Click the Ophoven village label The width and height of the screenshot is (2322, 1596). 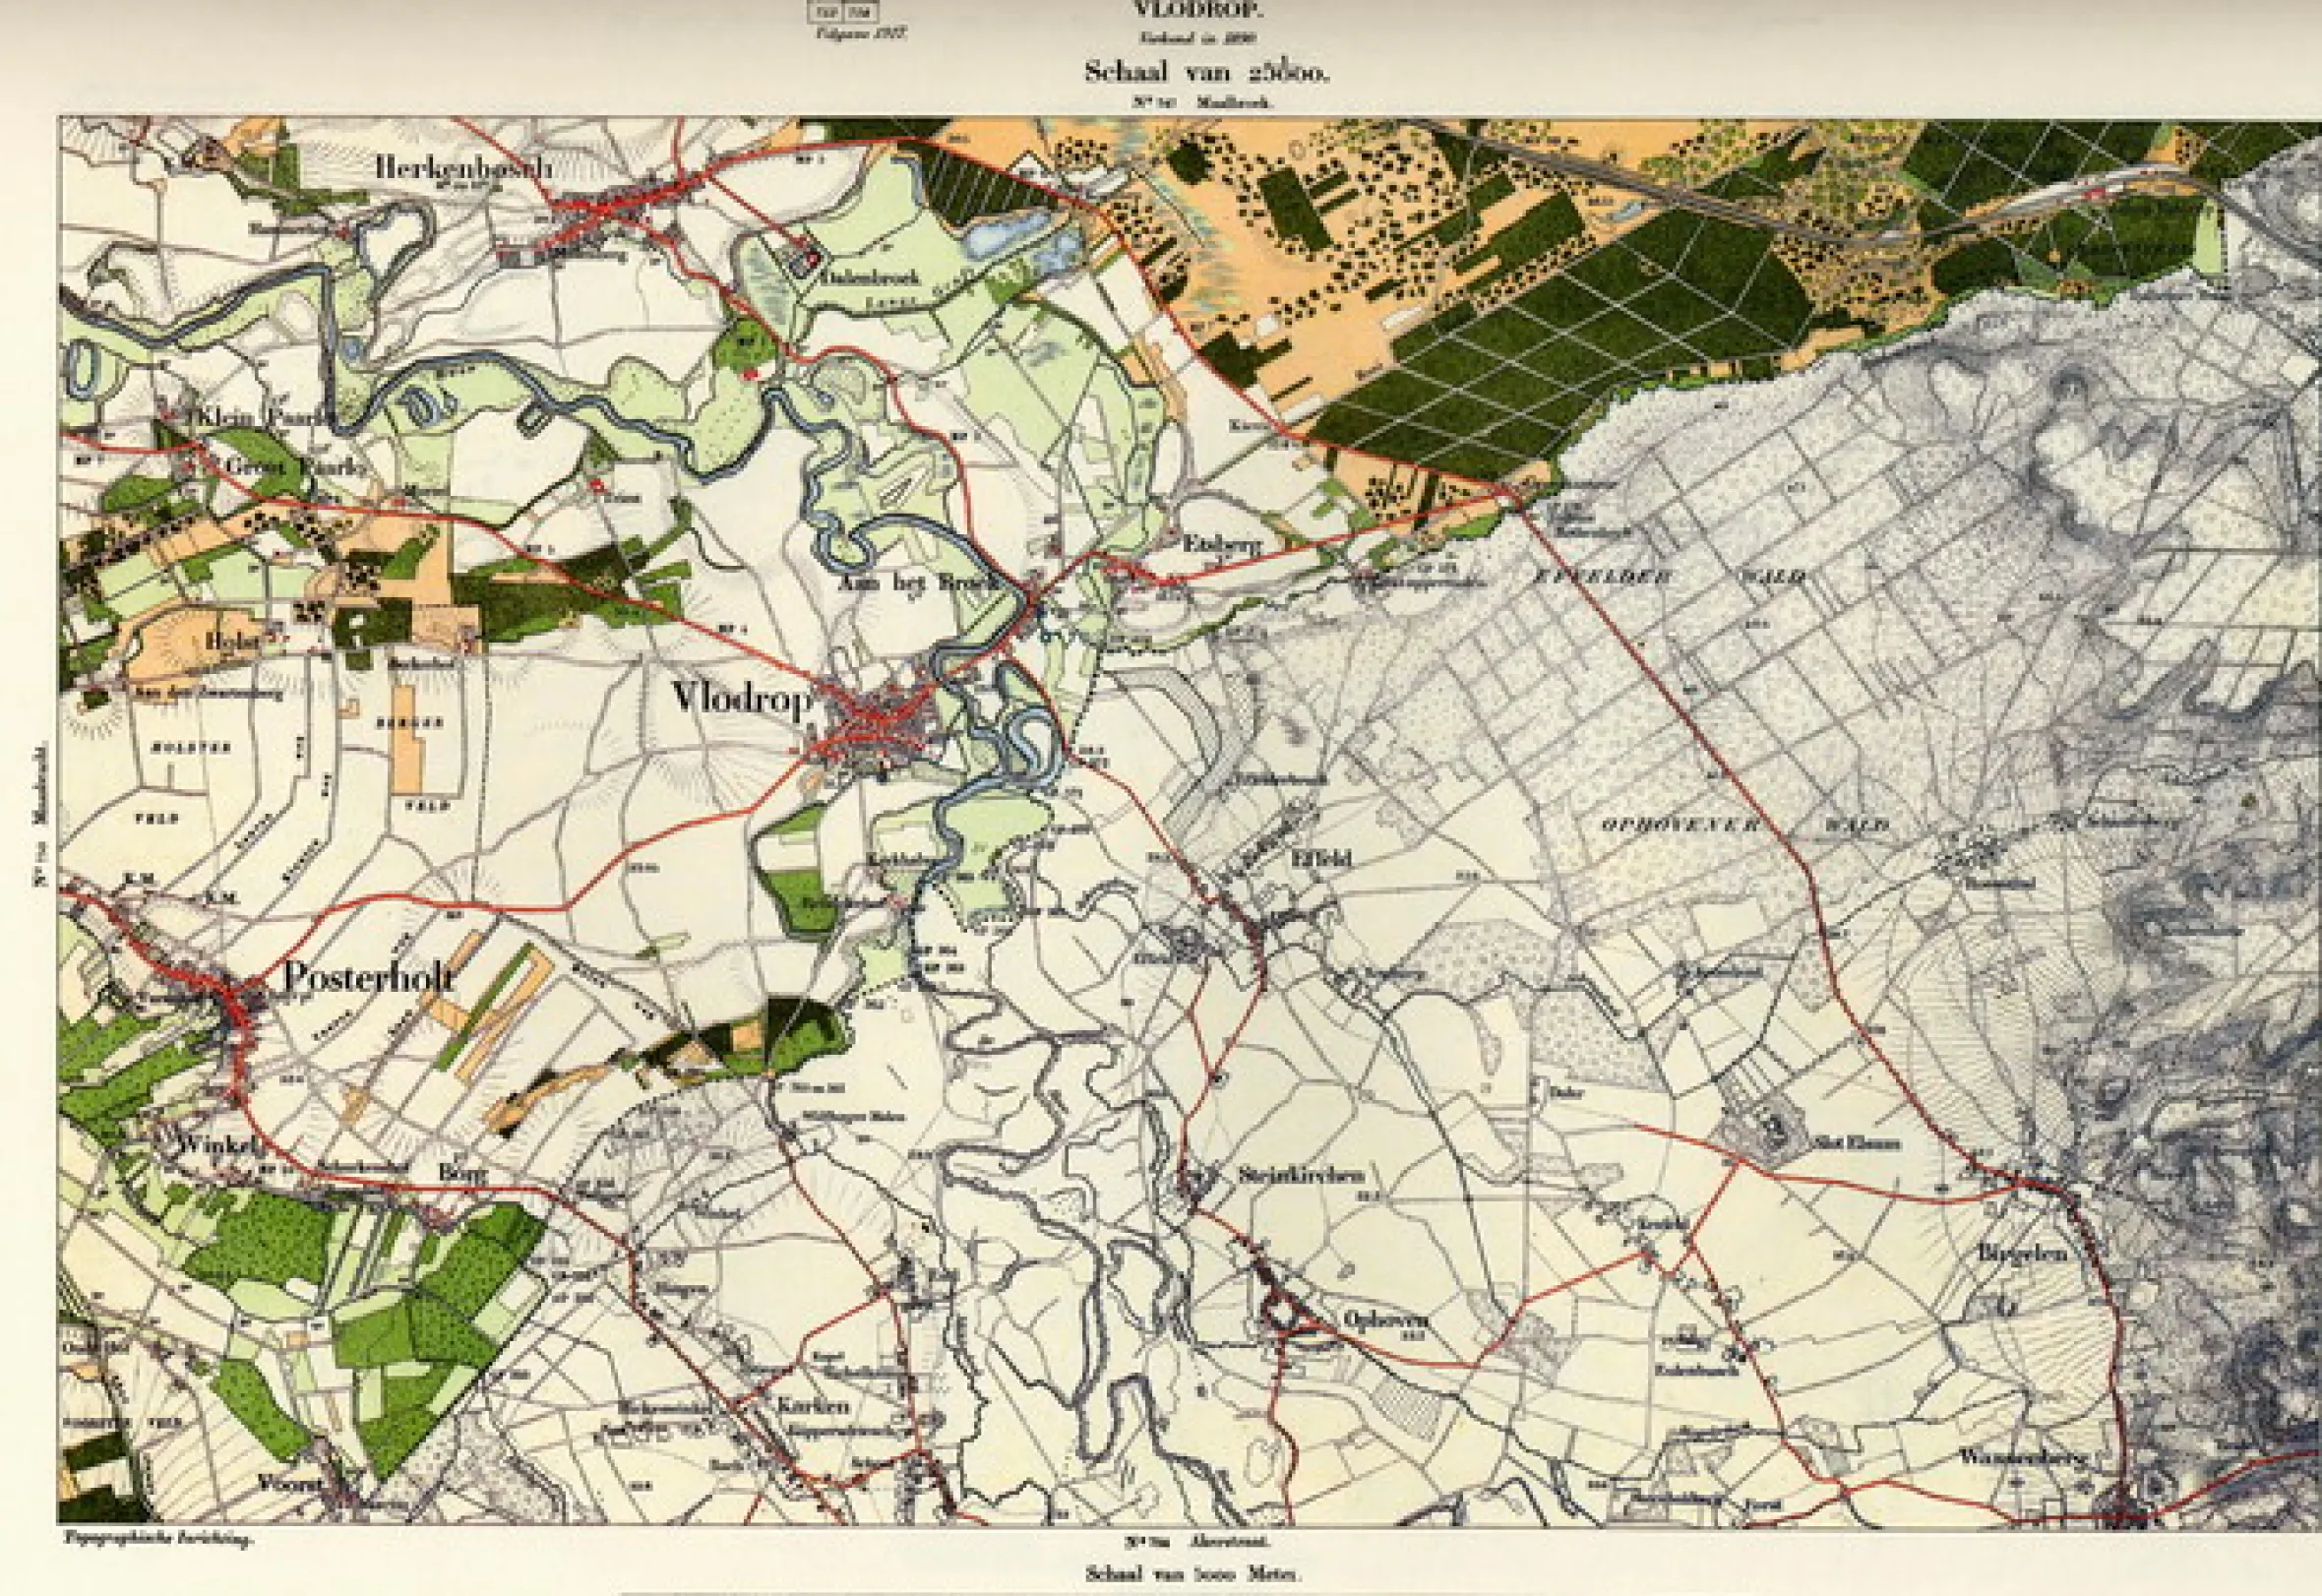point(1385,1320)
